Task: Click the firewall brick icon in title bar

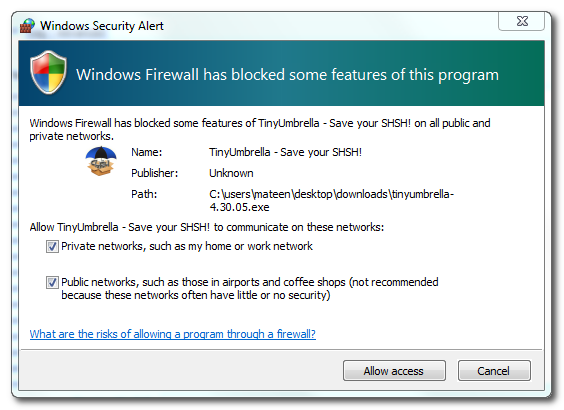Action: click(27, 26)
